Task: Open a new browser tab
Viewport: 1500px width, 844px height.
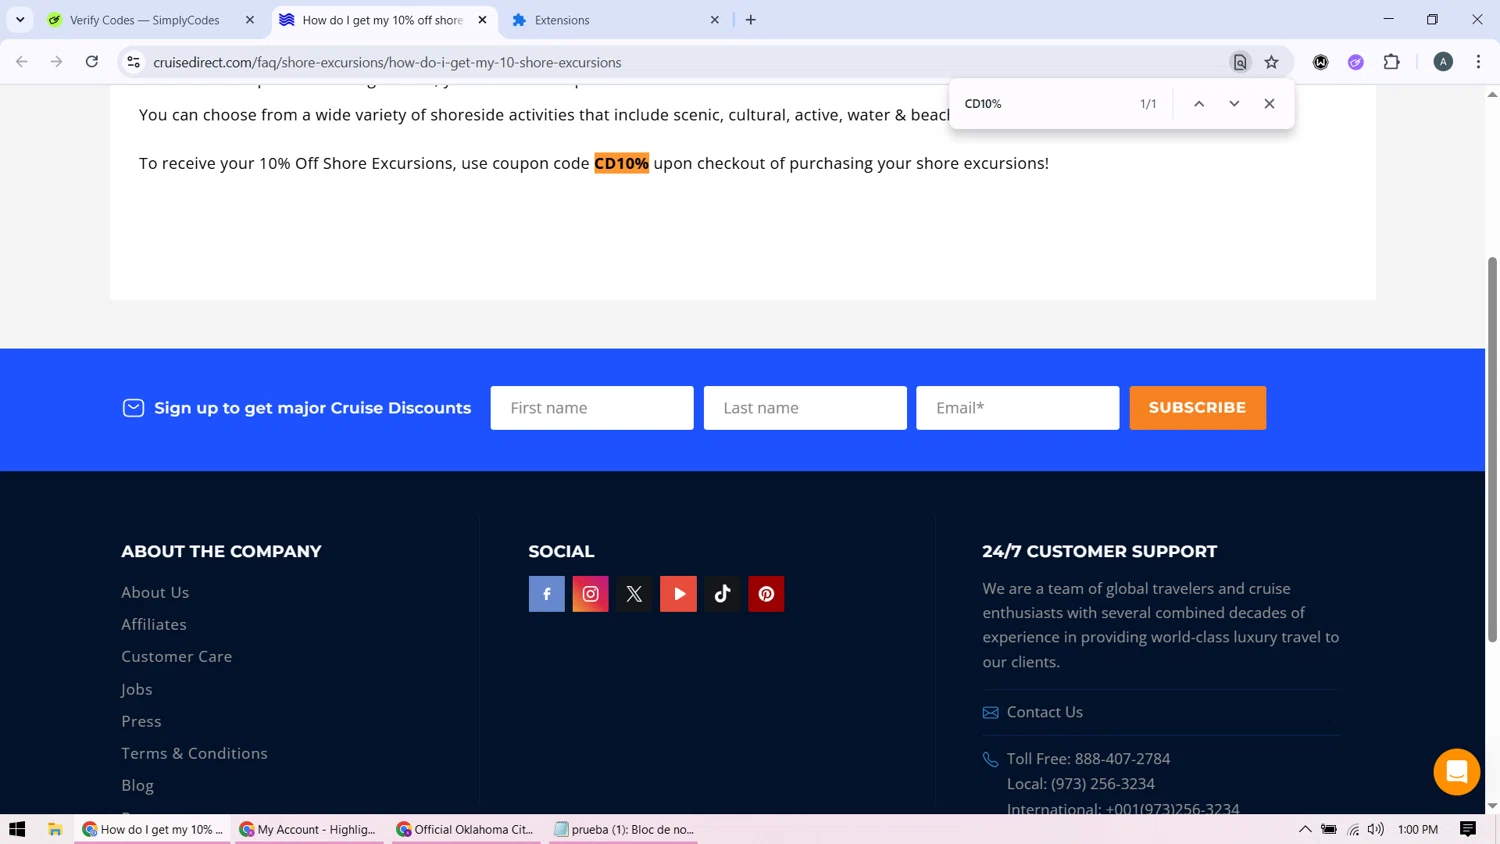Action: (x=751, y=20)
